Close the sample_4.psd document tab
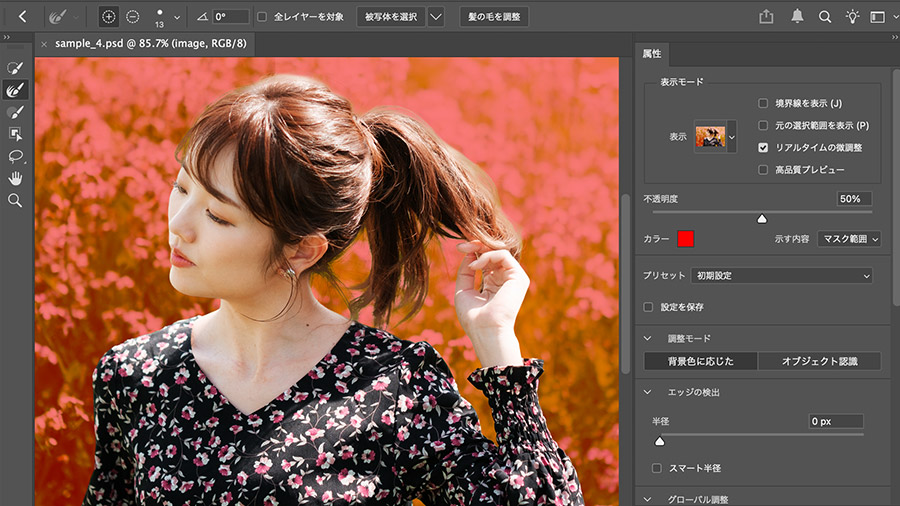The image size is (900, 506). 44,44
